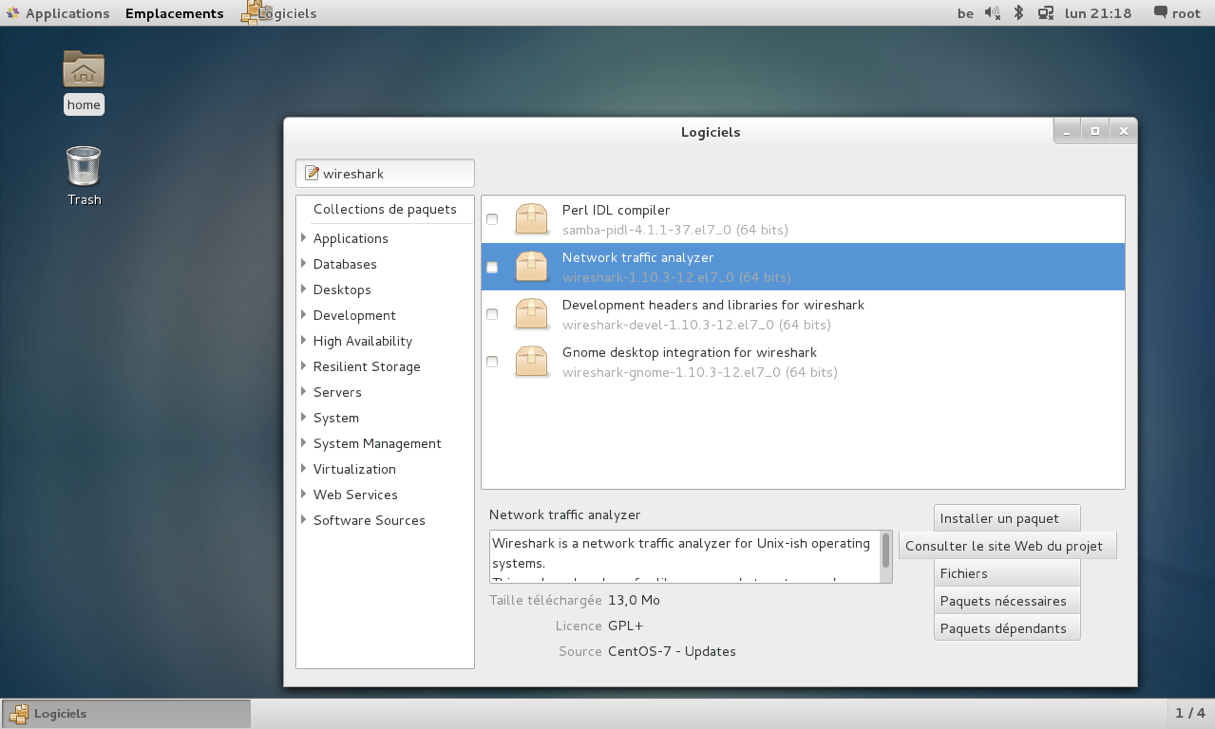The width and height of the screenshot is (1215, 729).
Task: Select the Web Services collection
Action: (x=355, y=494)
